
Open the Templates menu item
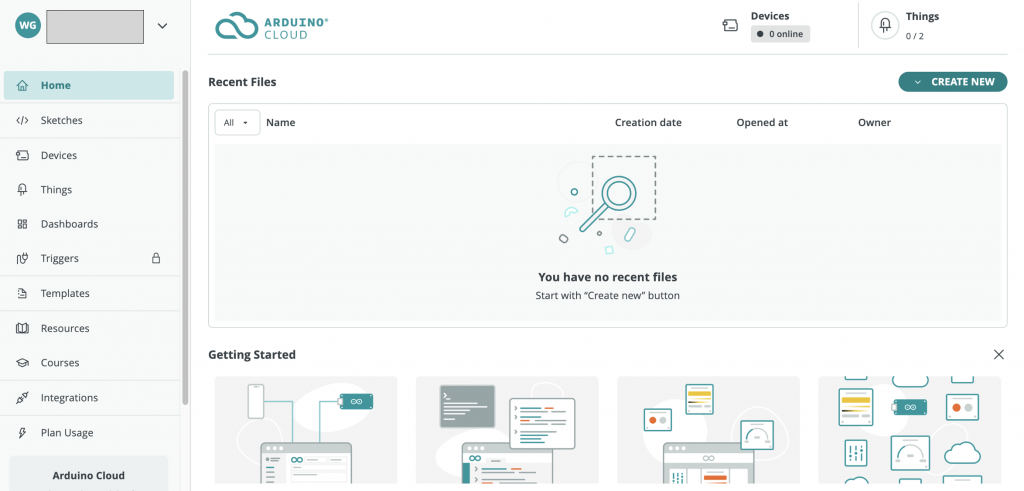(x=65, y=294)
